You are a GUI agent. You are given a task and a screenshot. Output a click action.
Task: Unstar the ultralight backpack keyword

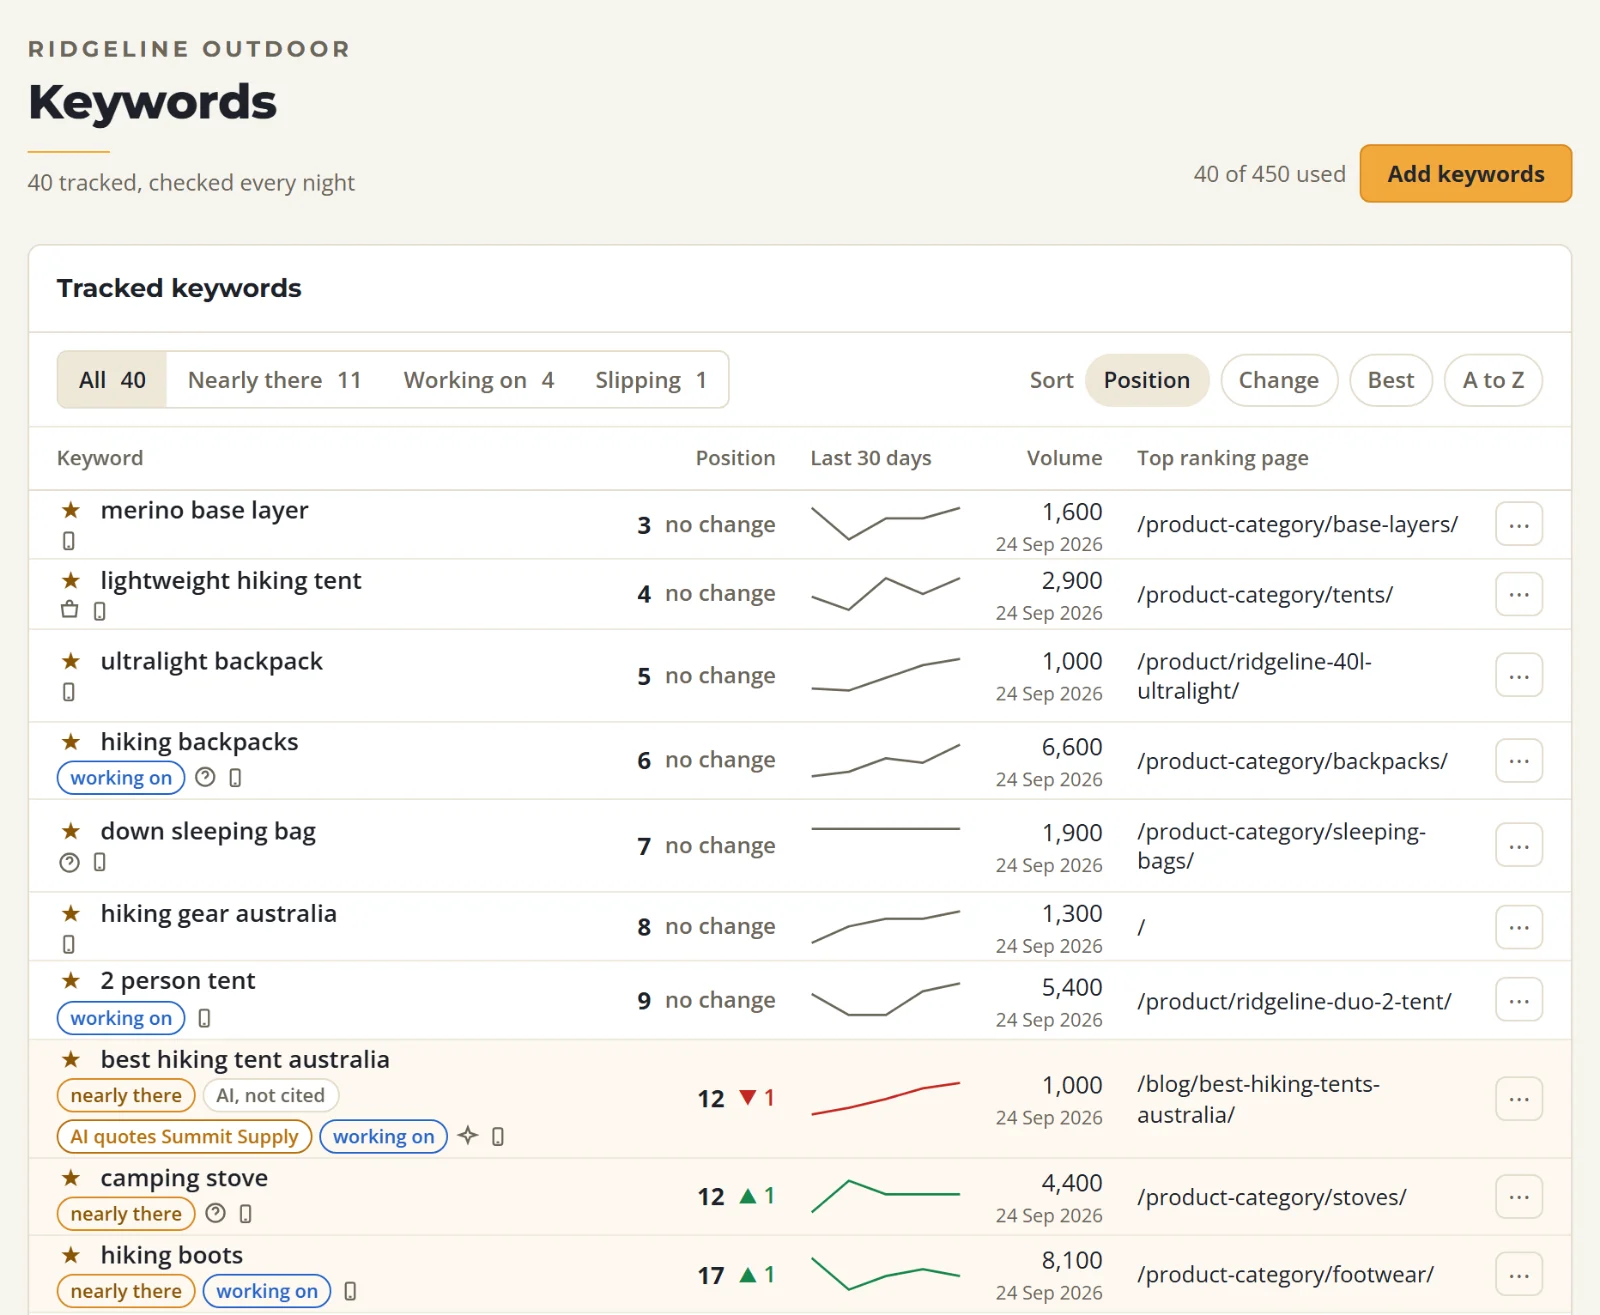tap(70, 661)
